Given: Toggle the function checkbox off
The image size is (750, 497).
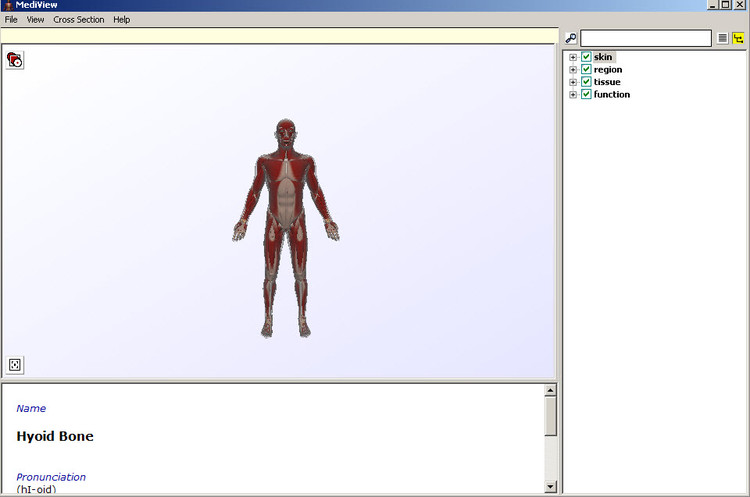Looking at the screenshot, I should pos(587,95).
